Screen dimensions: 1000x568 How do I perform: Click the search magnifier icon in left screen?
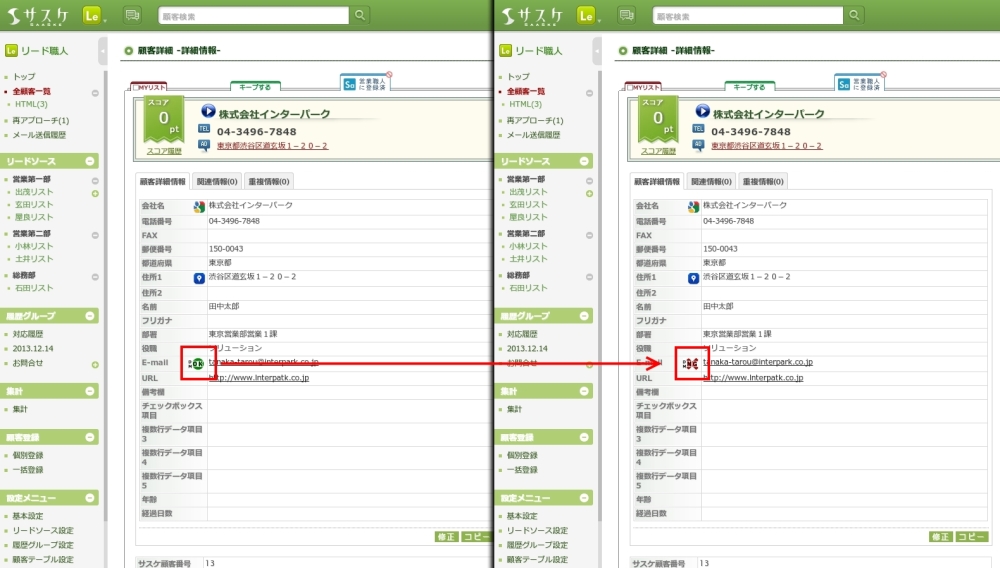pyautogui.click(x=361, y=15)
